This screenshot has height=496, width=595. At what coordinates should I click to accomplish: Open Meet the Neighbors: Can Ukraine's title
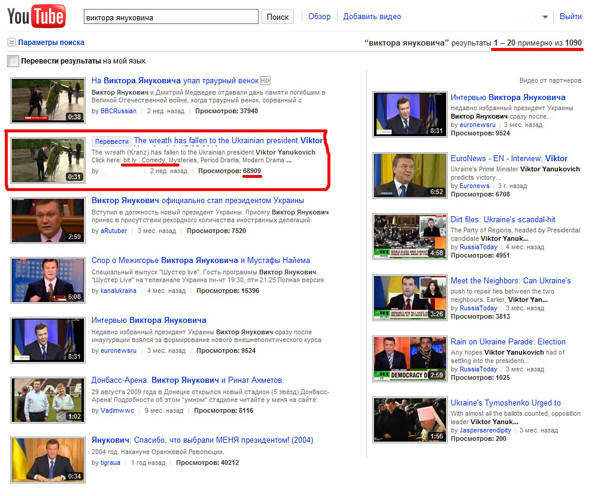tap(511, 281)
